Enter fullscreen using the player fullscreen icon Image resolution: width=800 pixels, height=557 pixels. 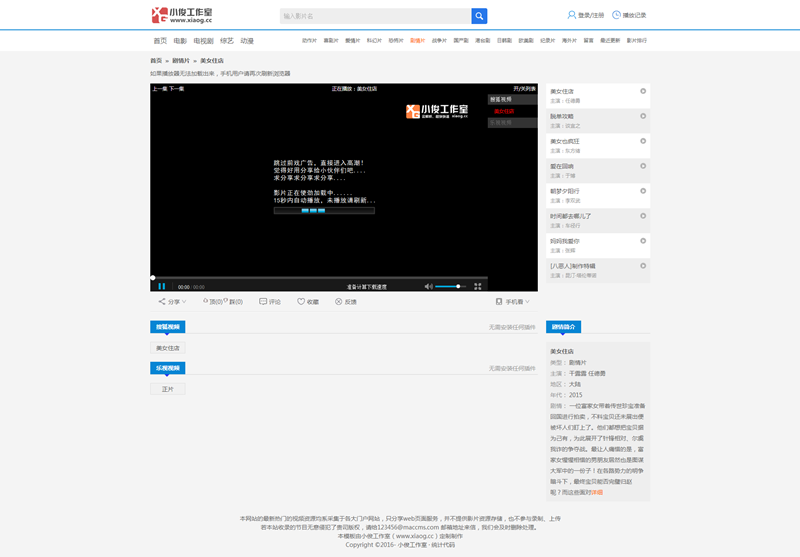[x=478, y=286]
